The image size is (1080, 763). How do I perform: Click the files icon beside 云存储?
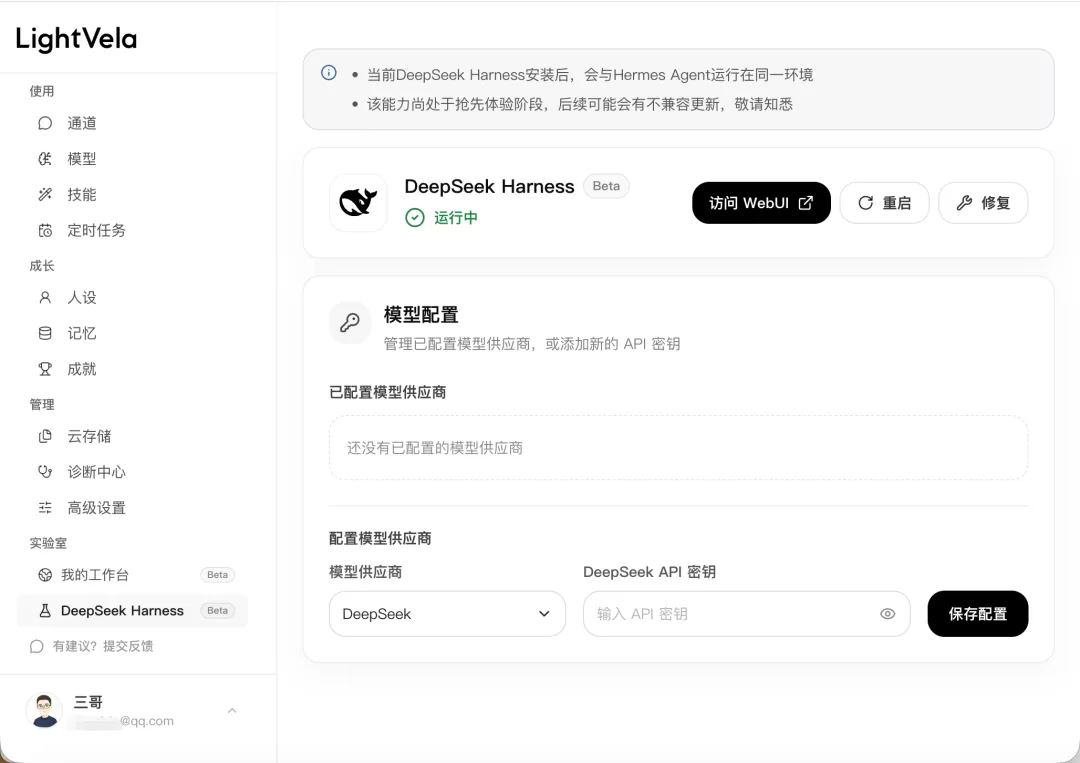click(x=45, y=436)
